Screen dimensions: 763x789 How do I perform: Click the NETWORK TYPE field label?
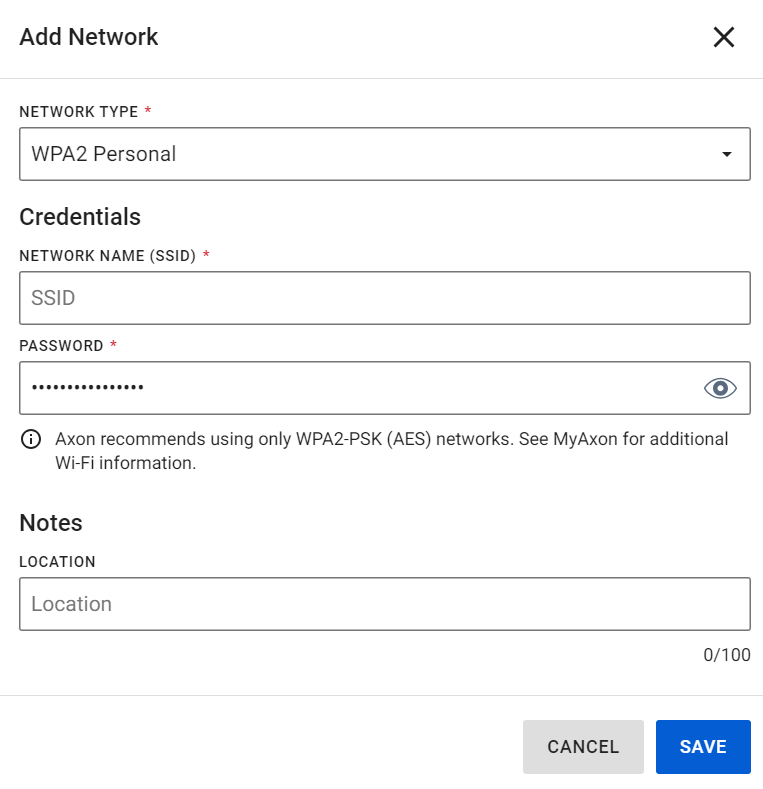click(x=78, y=112)
